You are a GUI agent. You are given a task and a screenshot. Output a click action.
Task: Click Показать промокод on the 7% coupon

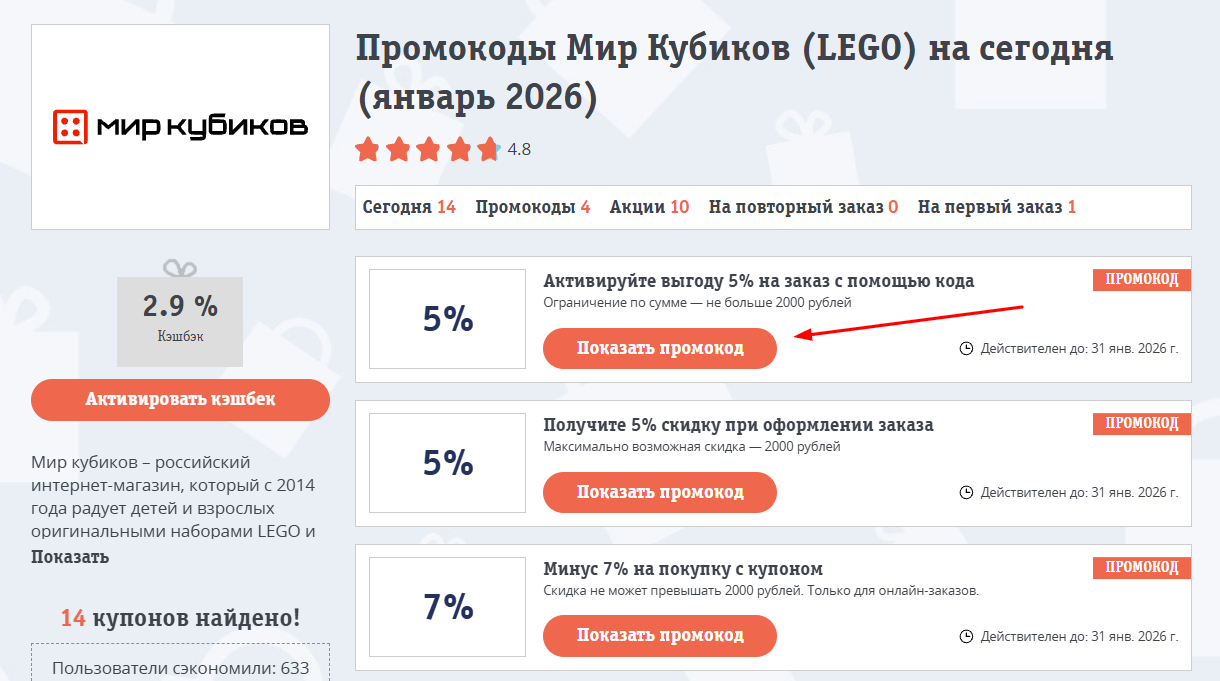click(x=659, y=634)
